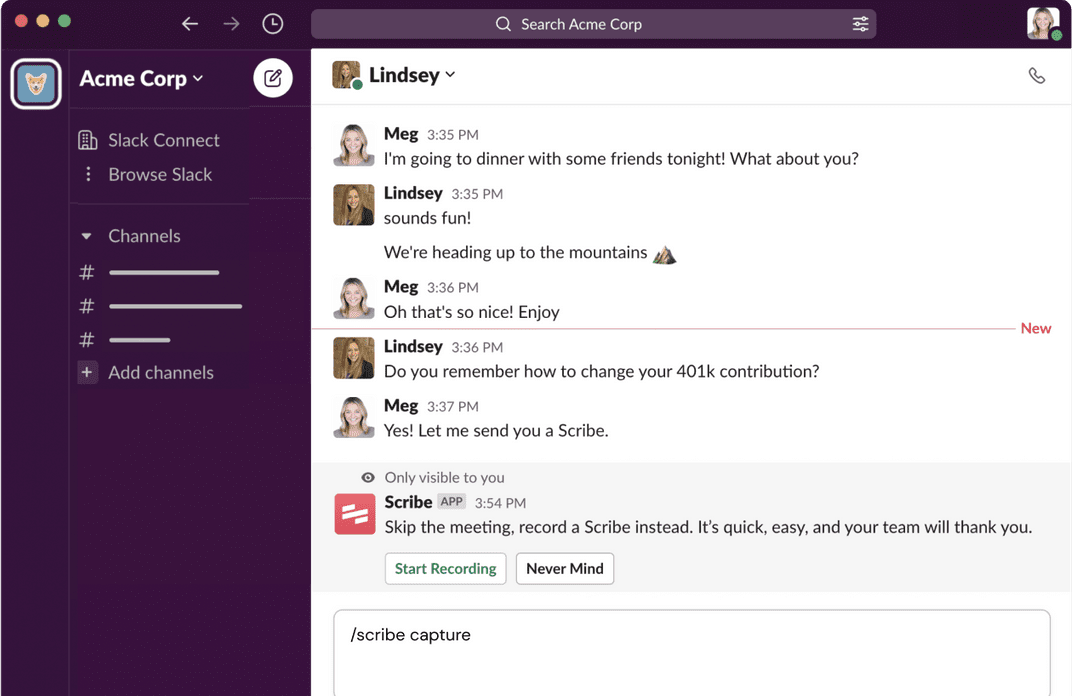Collapse the Channels section
The width and height of the screenshot is (1074, 696).
click(86, 236)
